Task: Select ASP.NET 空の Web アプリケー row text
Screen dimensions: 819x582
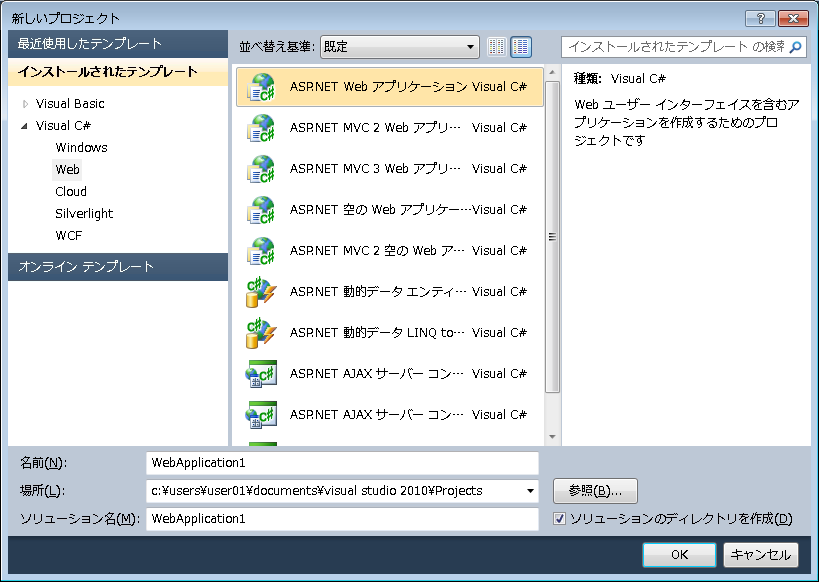Action: pos(380,210)
